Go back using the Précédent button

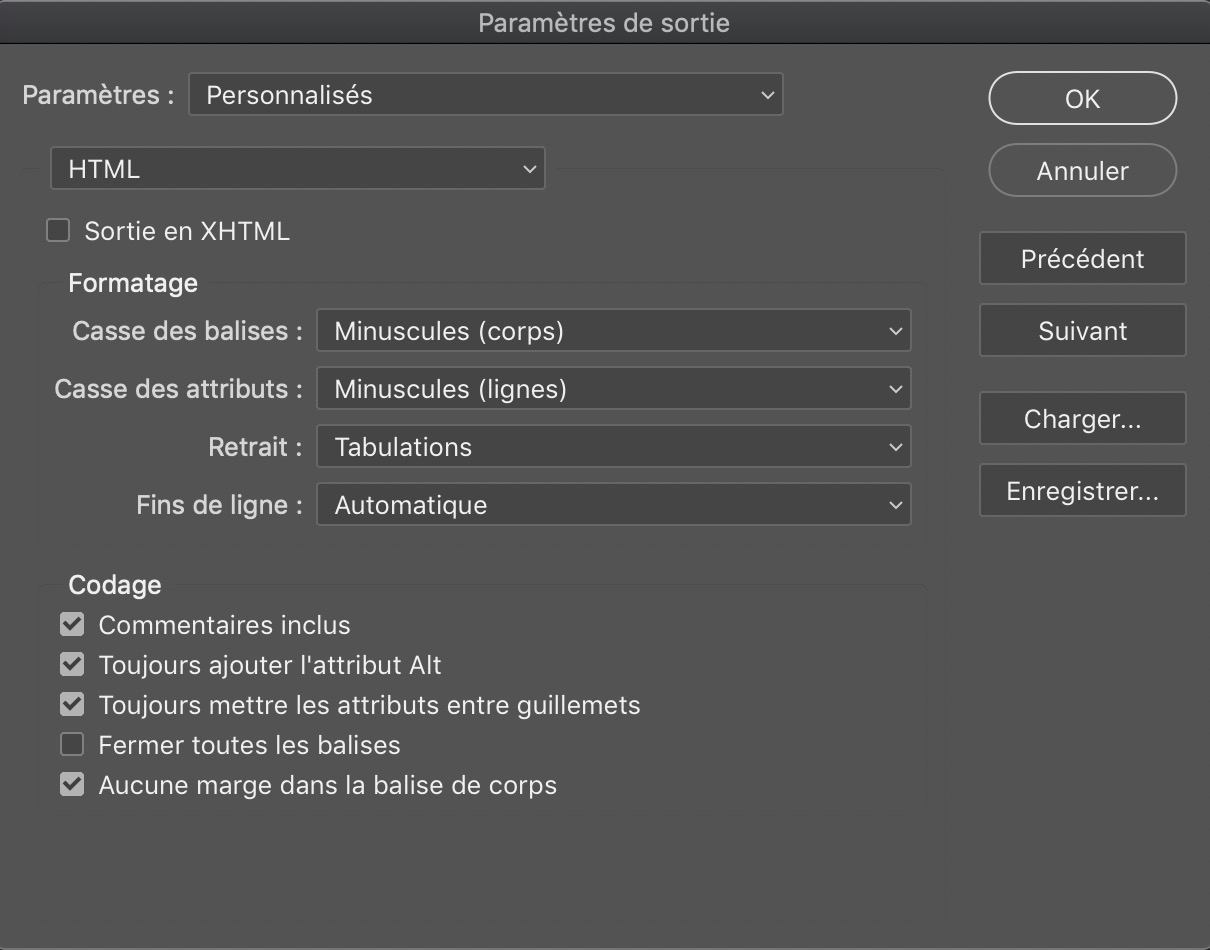[1082, 258]
